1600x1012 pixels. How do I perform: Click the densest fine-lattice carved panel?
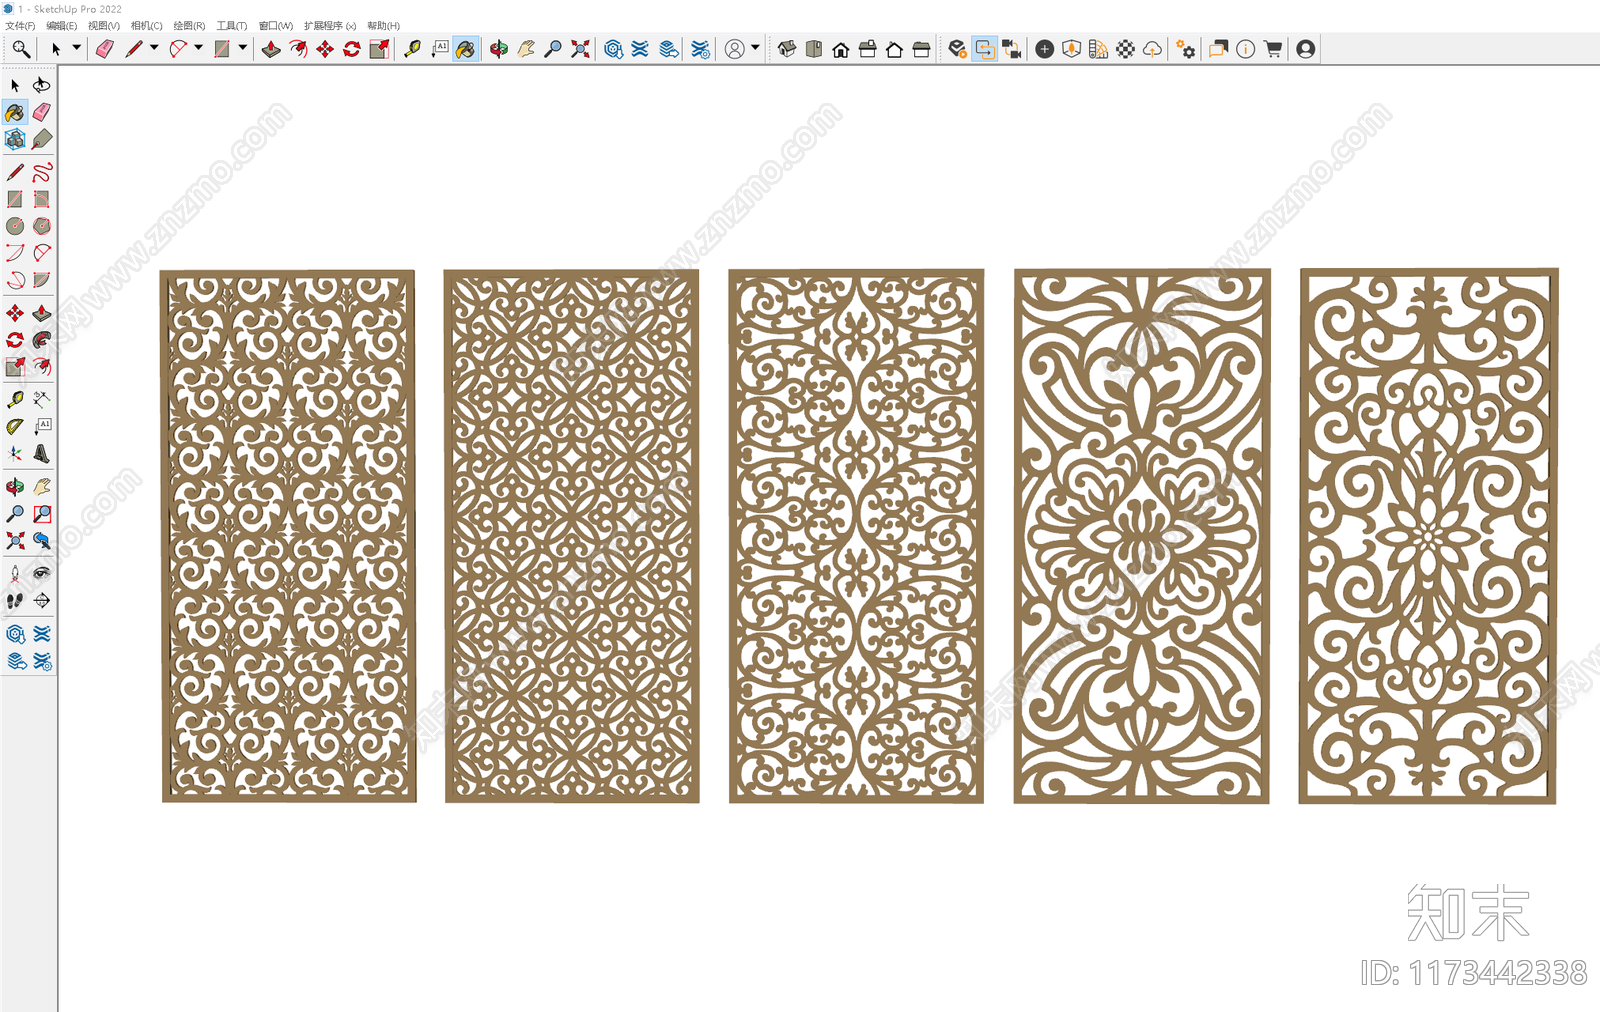click(571, 536)
